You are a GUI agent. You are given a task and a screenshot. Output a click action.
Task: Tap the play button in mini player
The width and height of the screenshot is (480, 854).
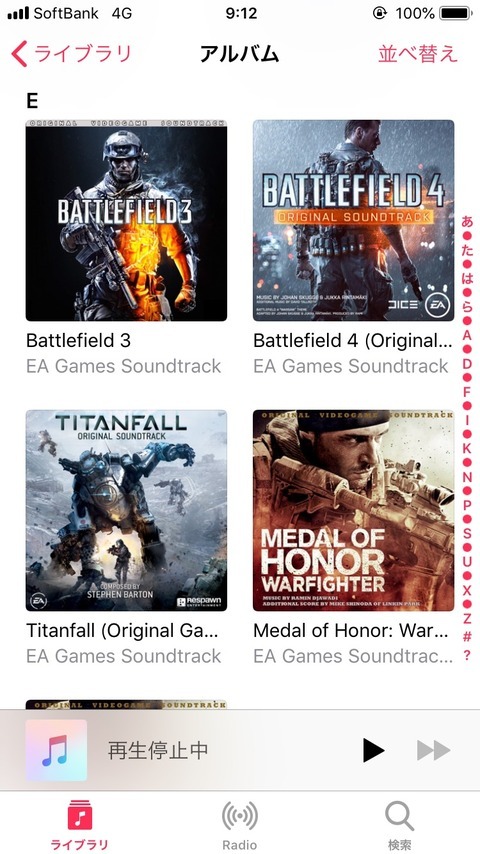click(374, 751)
